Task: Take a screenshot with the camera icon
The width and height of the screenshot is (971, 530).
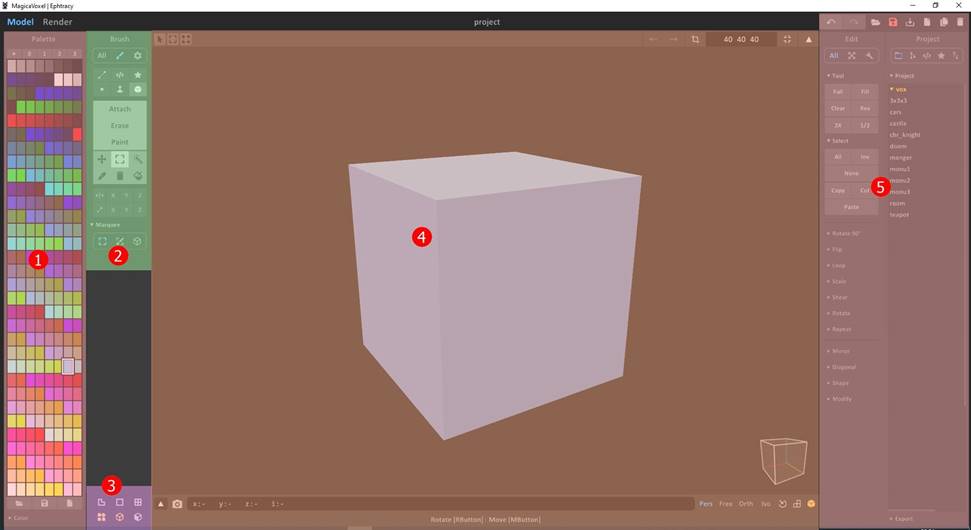Action: point(177,504)
